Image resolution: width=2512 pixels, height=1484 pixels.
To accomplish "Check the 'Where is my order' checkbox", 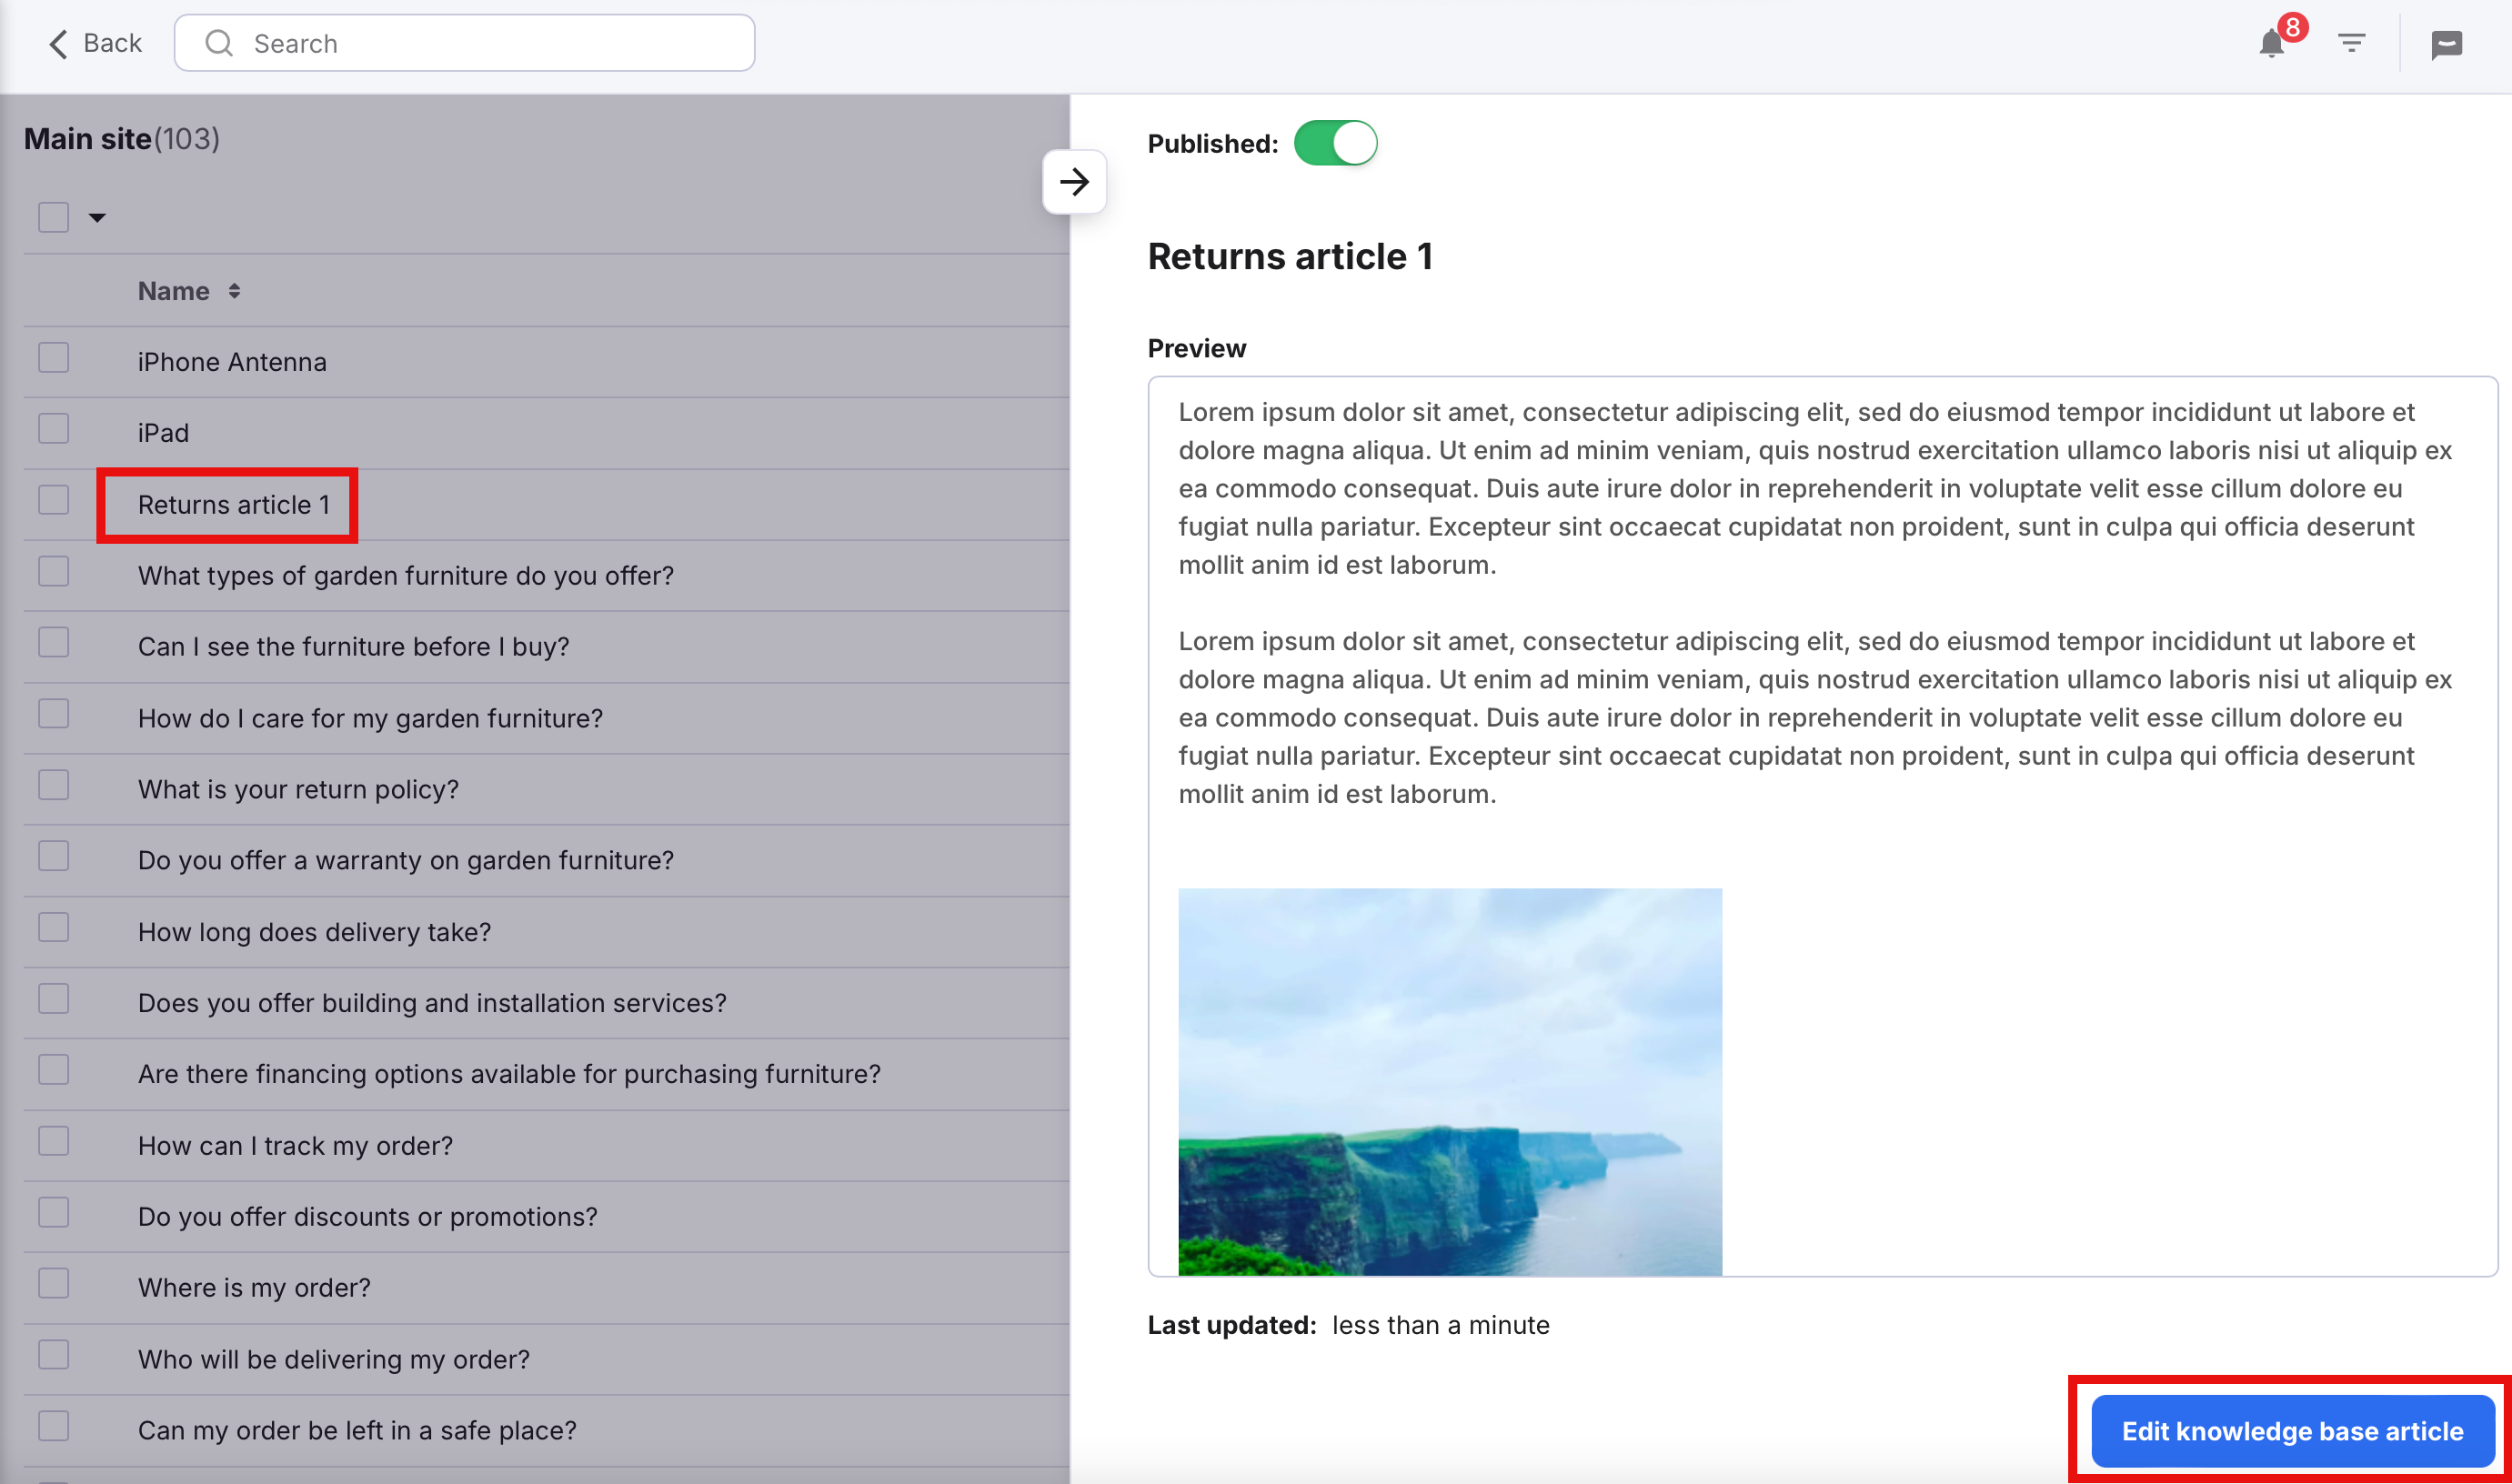I will 54,1284.
